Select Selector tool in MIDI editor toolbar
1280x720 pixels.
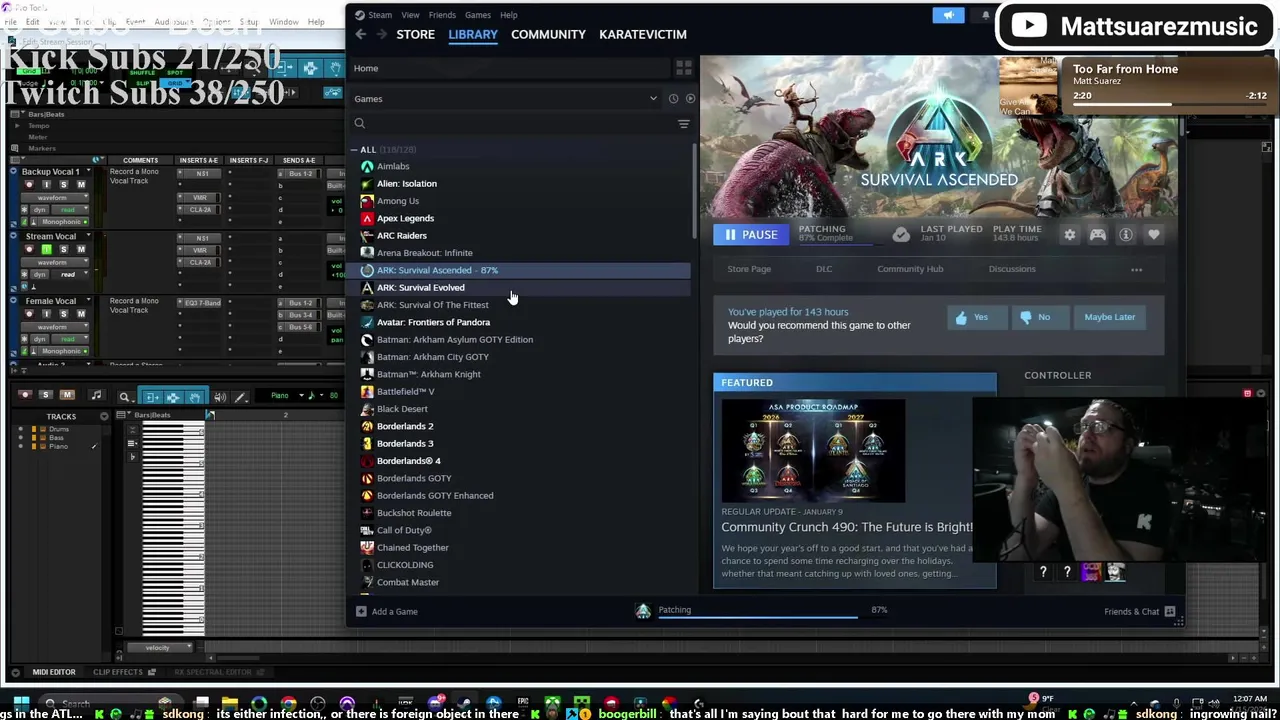coord(173,397)
